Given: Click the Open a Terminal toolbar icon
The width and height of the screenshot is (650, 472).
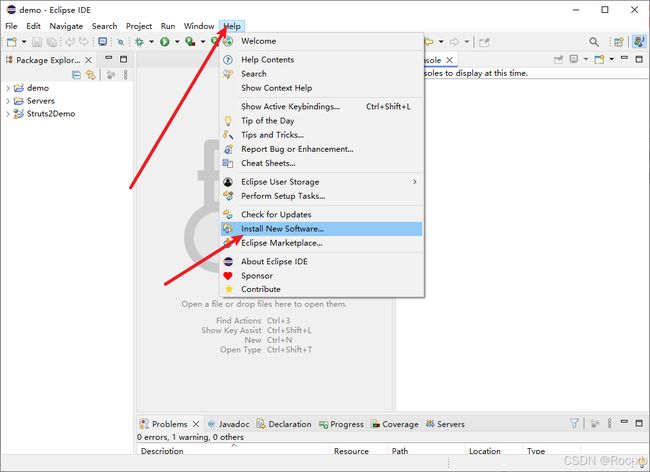Looking at the screenshot, I should [x=102, y=42].
